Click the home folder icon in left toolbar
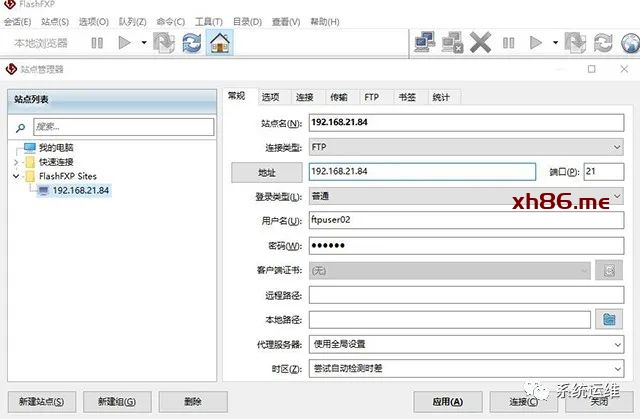 tap(220, 43)
